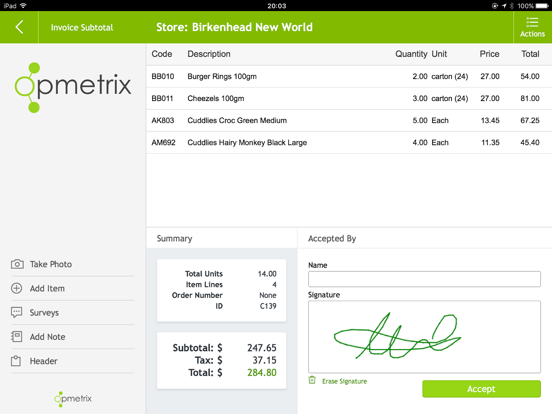The height and width of the screenshot is (414, 552).
Task: Select the Burger Rings 100gm row
Action: coord(349,76)
